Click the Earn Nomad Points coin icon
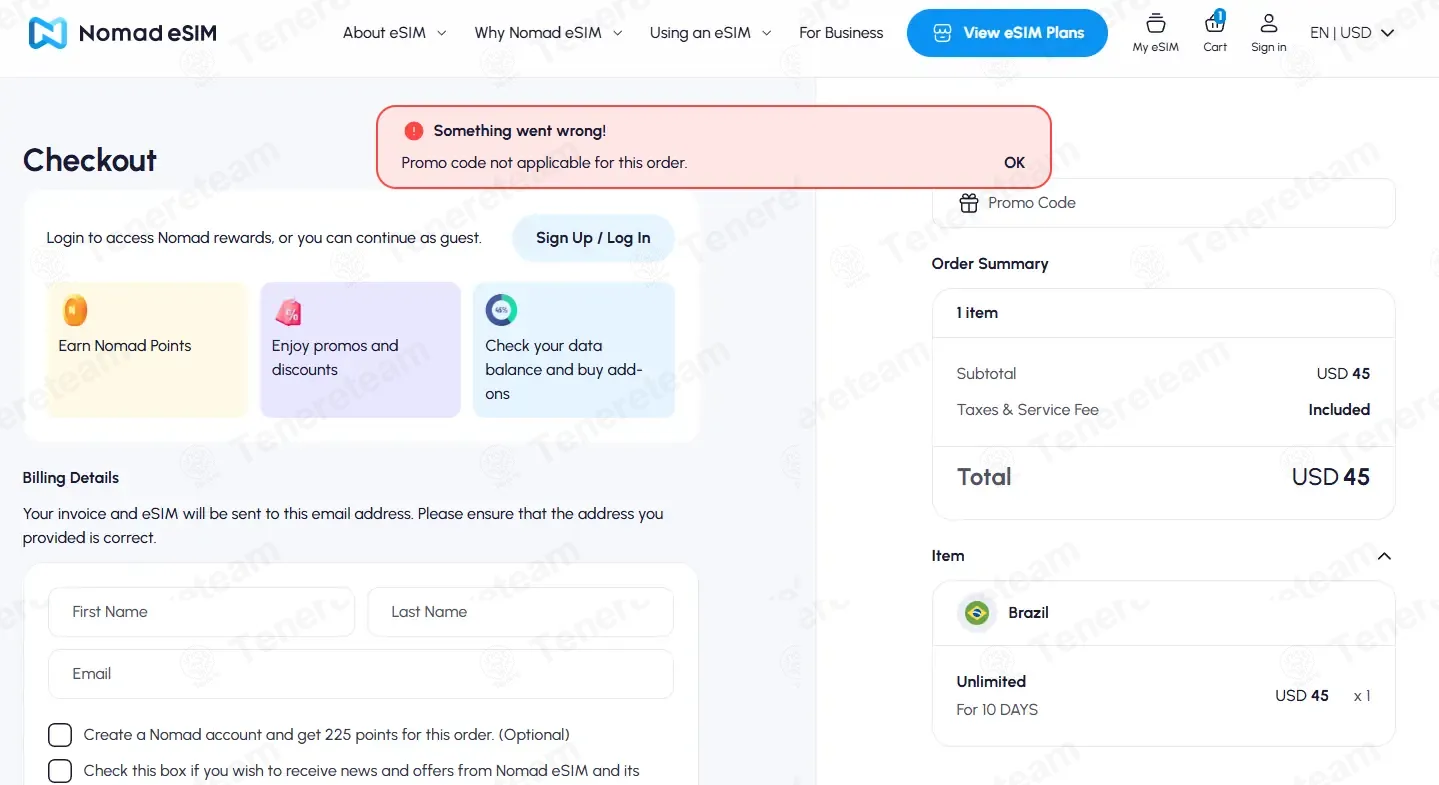Image resolution: width=1439 pixels, height=785 pixels. point(75,310)
